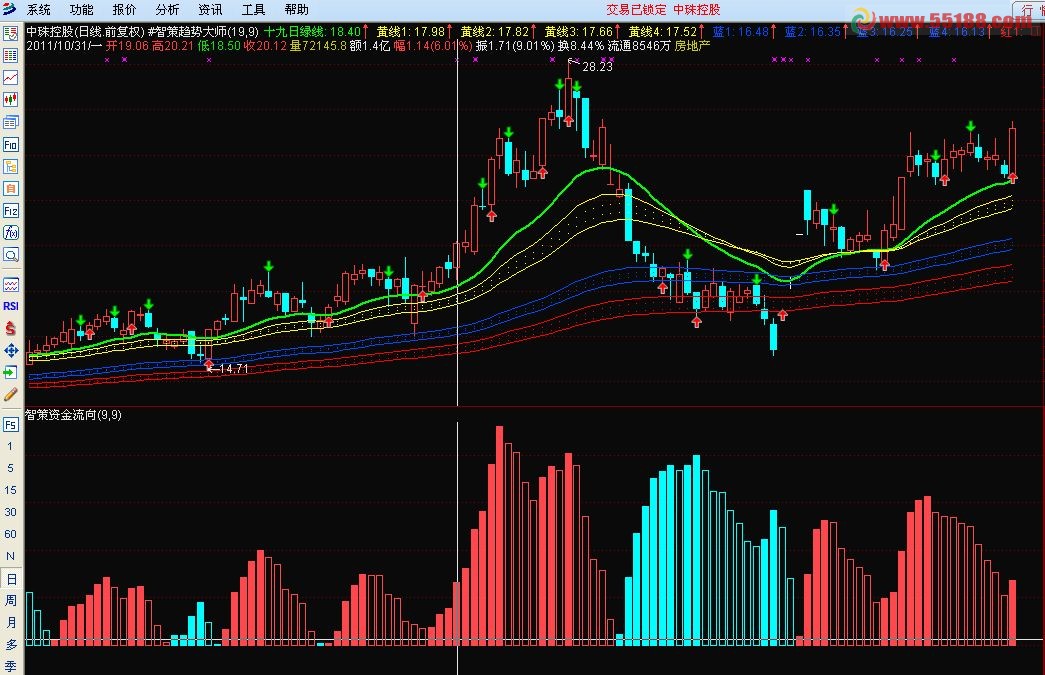Click the 中珠控股(日线.前复权) chart title

pos(85,31)
